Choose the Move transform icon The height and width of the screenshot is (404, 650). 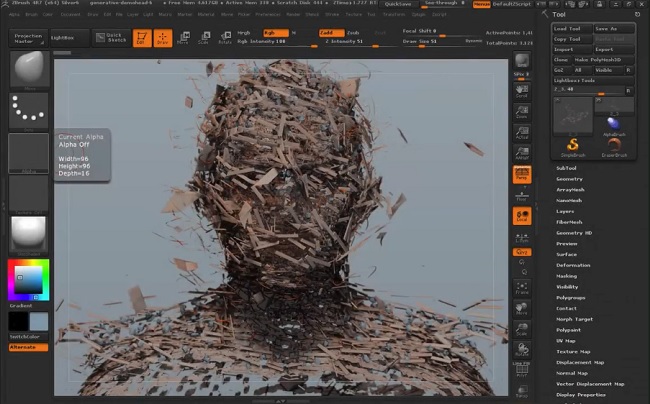[x=183, y=38]
